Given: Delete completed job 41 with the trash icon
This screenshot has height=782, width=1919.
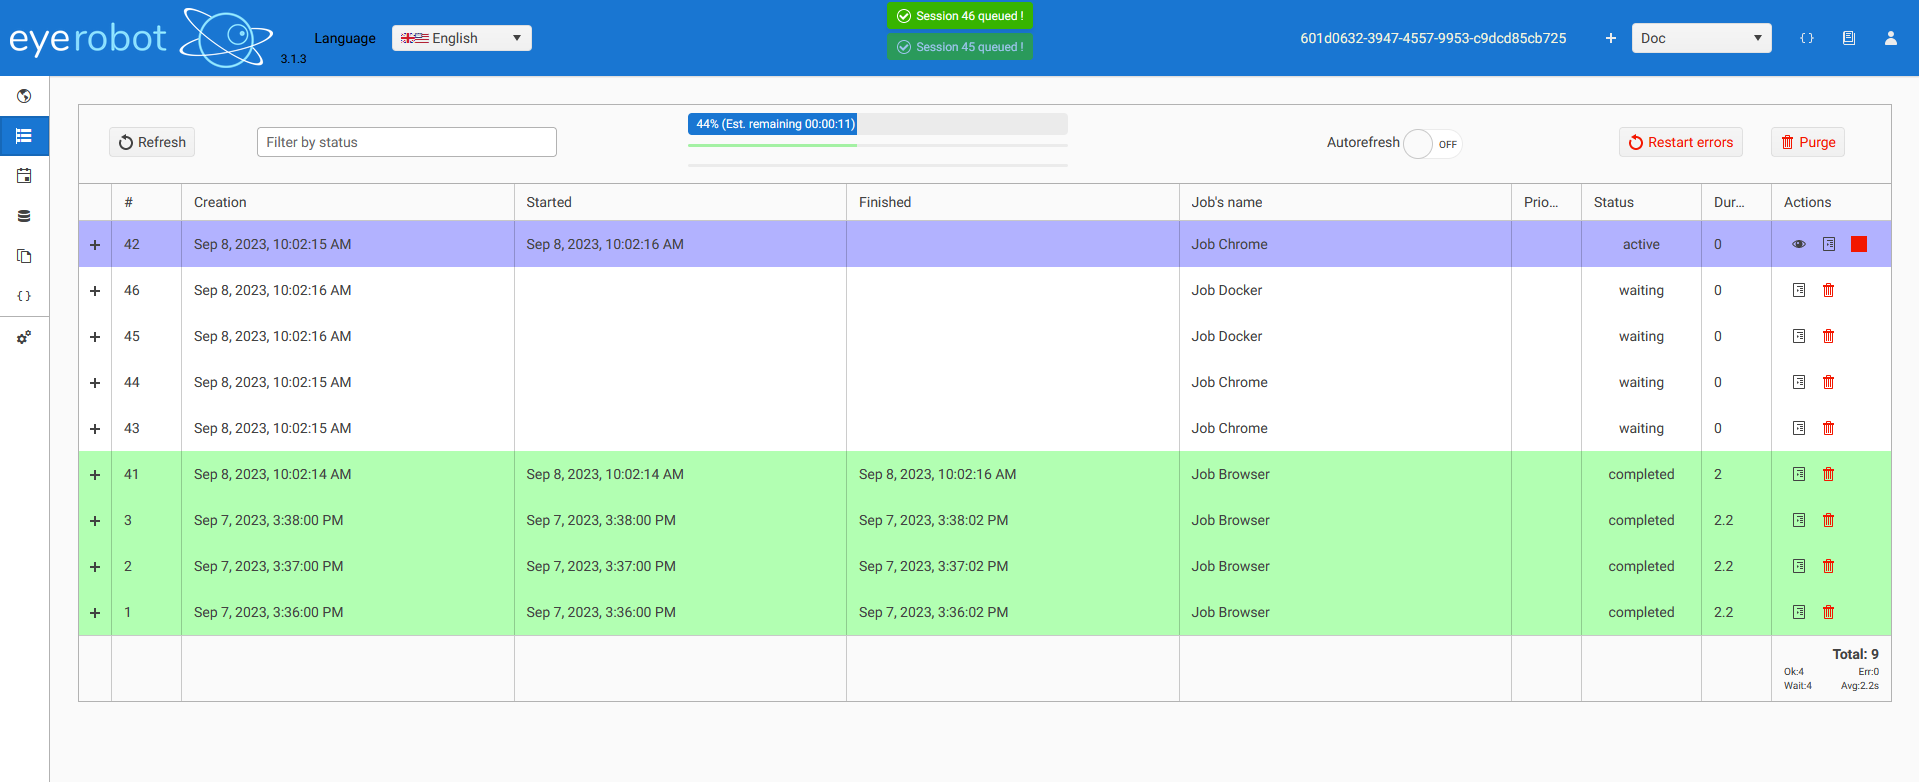Looking at the screenshot, I should (1828, 474).
